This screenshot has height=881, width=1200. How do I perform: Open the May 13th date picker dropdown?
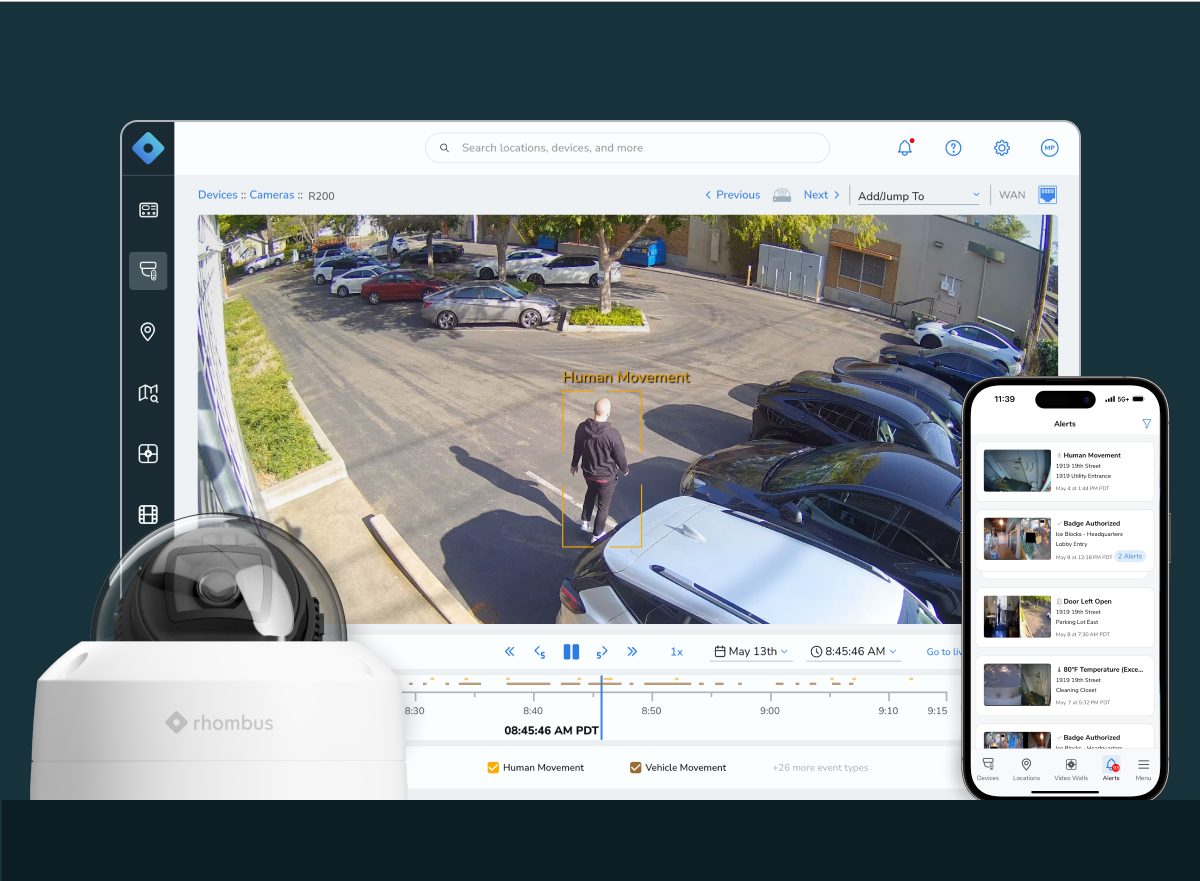(x=751, y=651)
